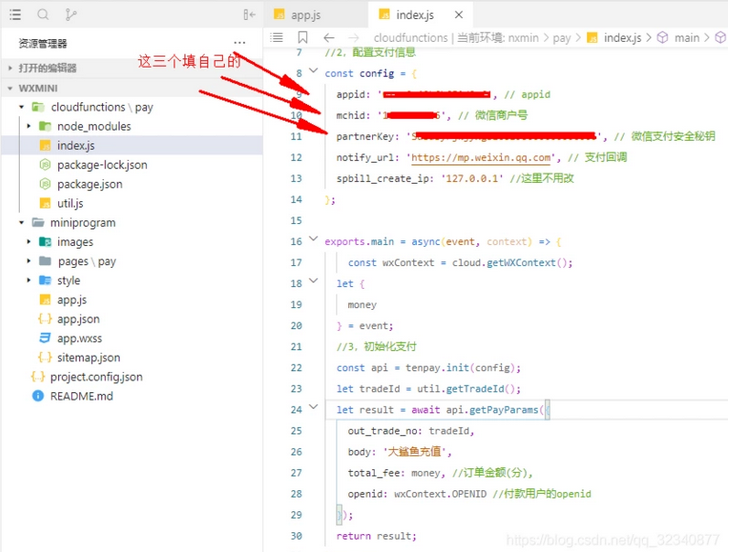Open project.config.json file
The width and height of the screenshot is (735, 552).
[x=96, y=377]
